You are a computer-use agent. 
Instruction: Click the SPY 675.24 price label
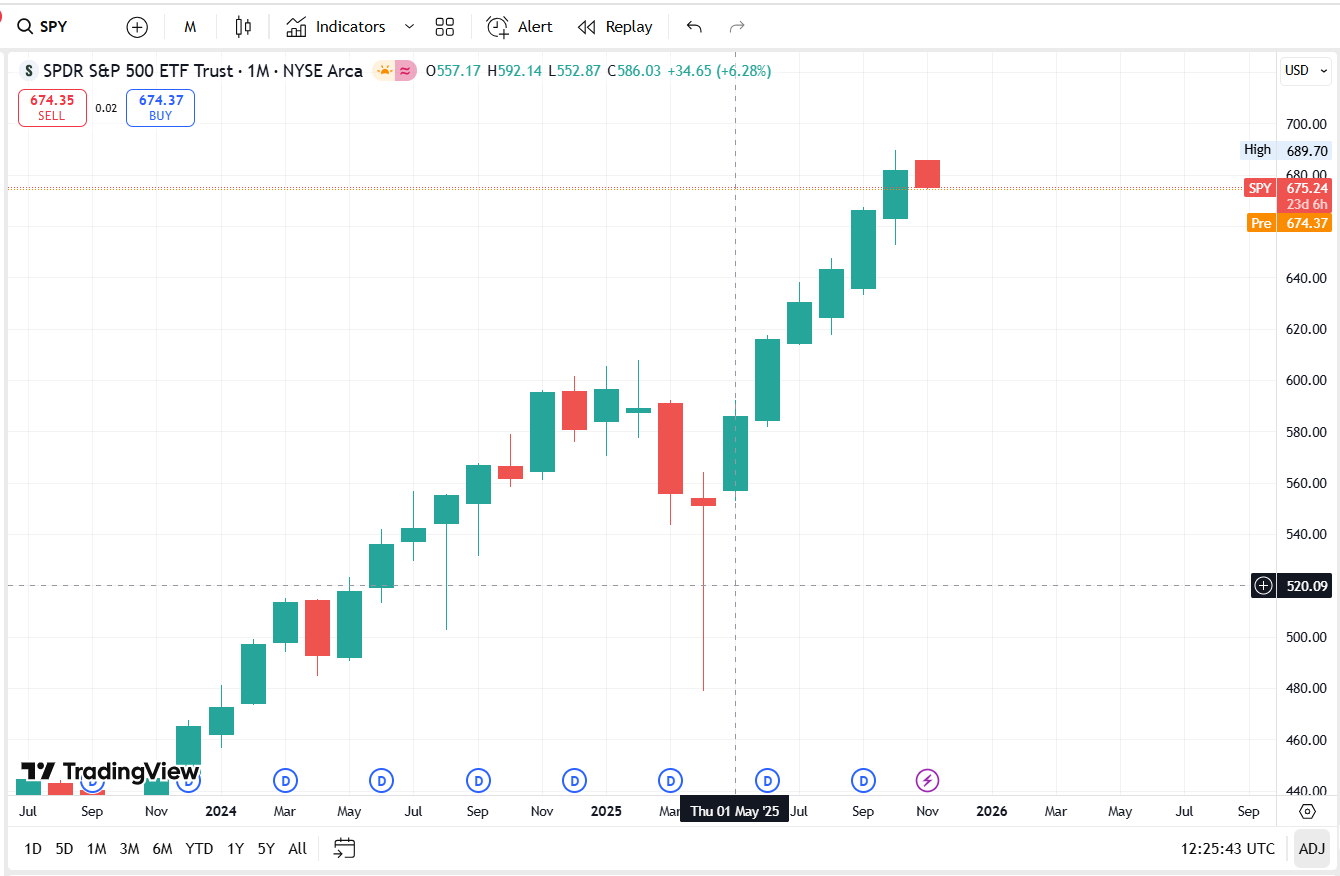[x=1289, y=188]
